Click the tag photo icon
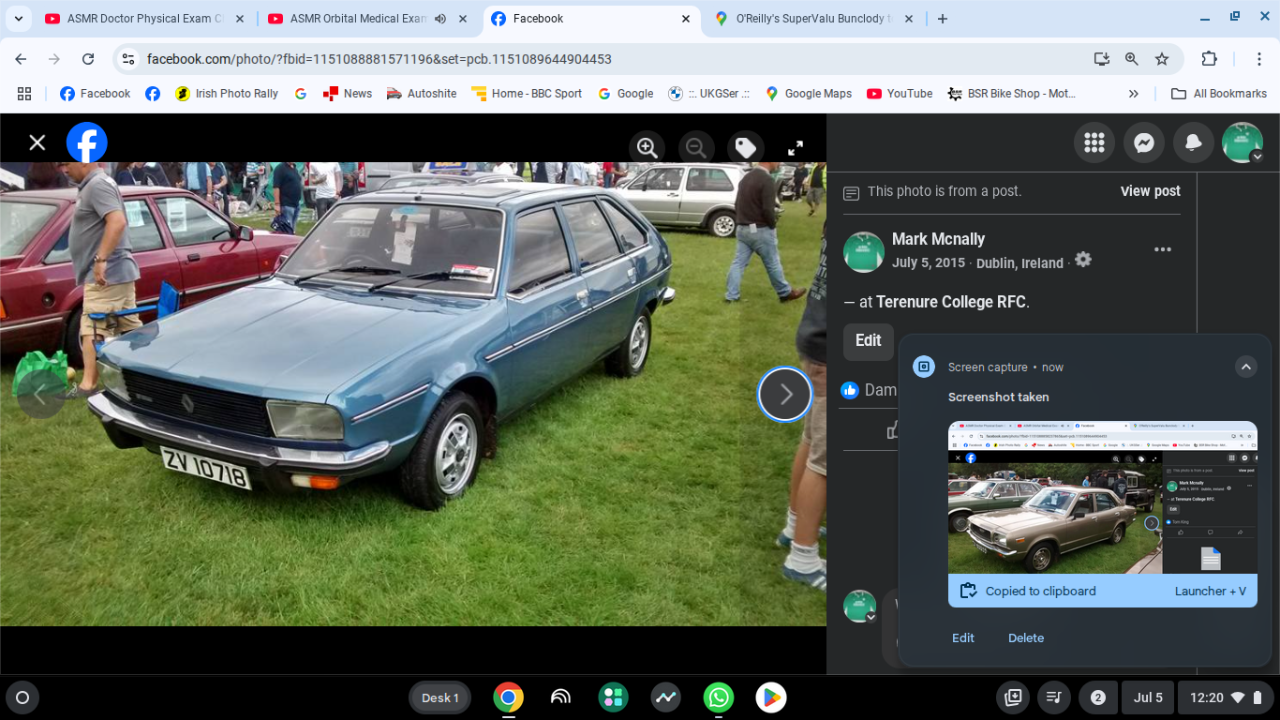This screenshot has width=1280, height=720. [745, 148]
